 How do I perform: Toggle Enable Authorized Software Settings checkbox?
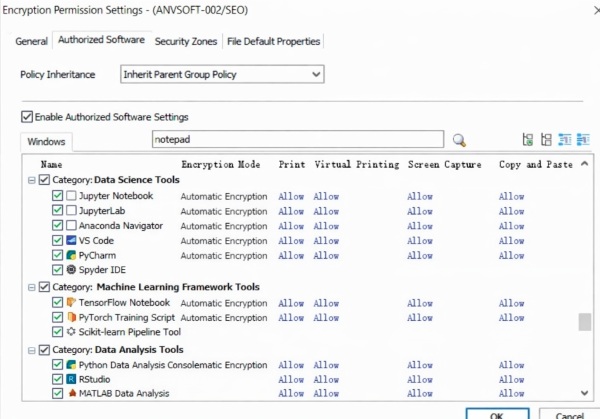tap(27, 117)
